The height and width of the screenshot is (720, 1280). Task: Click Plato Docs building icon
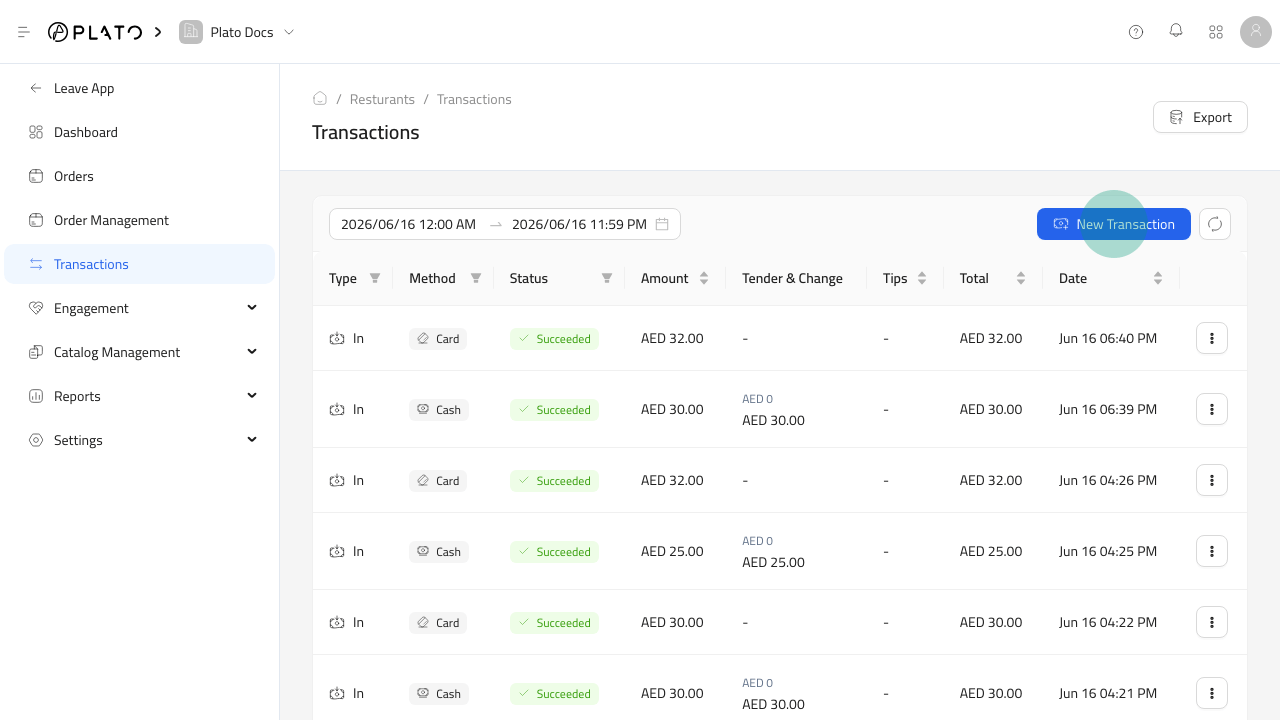pyautogui.click(x=191, y=32)
